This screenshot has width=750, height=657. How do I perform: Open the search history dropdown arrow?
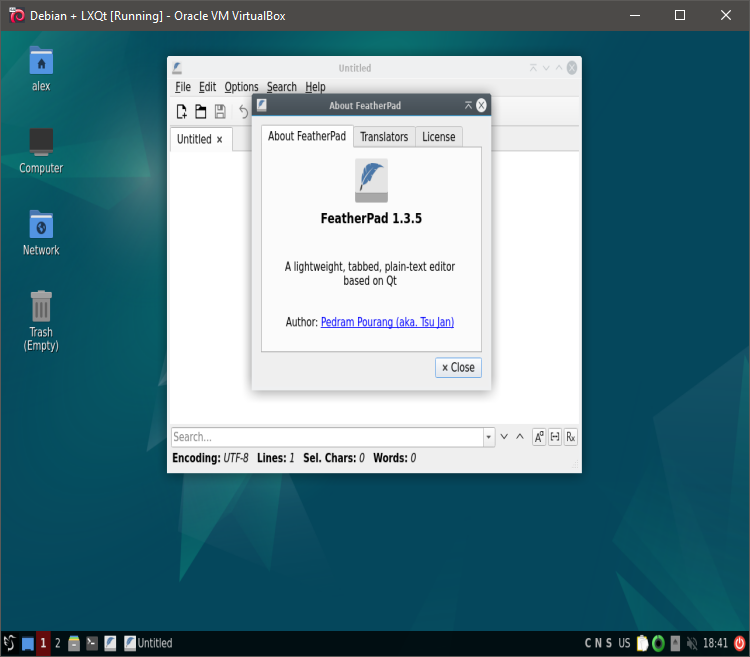[x=488, y=437]
